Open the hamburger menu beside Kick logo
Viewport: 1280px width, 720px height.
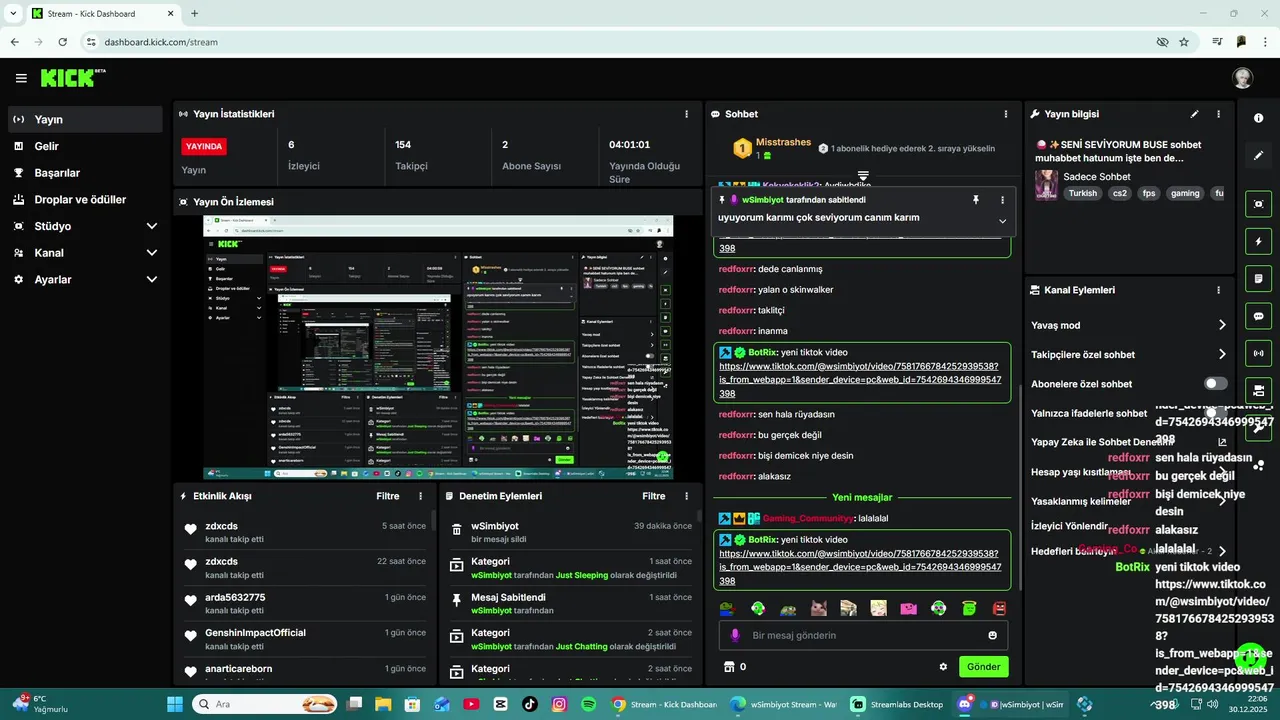click(21, 78)
